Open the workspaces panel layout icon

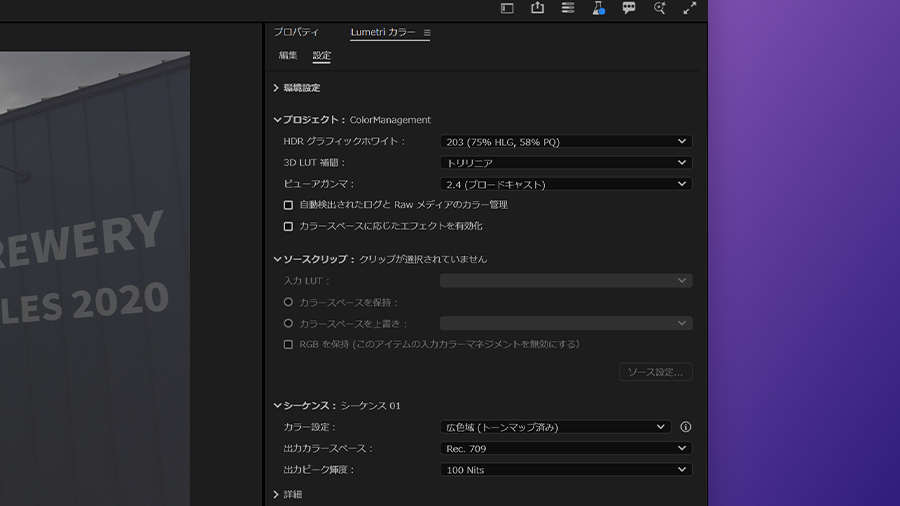(x=507, y=8)
